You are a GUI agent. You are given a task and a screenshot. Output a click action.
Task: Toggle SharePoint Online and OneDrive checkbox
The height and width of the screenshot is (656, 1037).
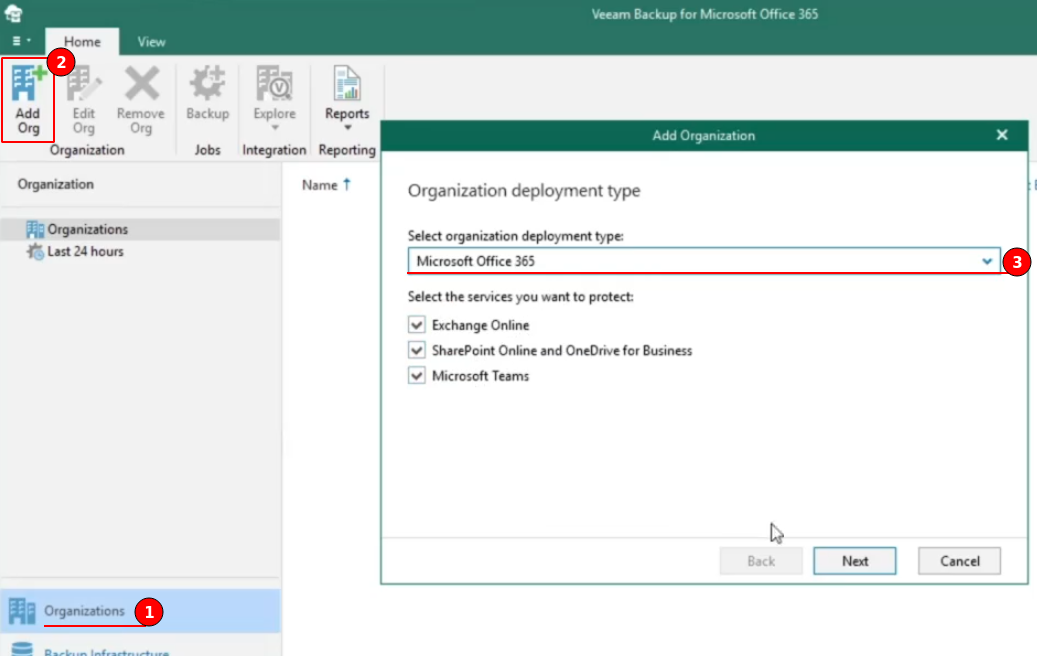tap(417, 350)
